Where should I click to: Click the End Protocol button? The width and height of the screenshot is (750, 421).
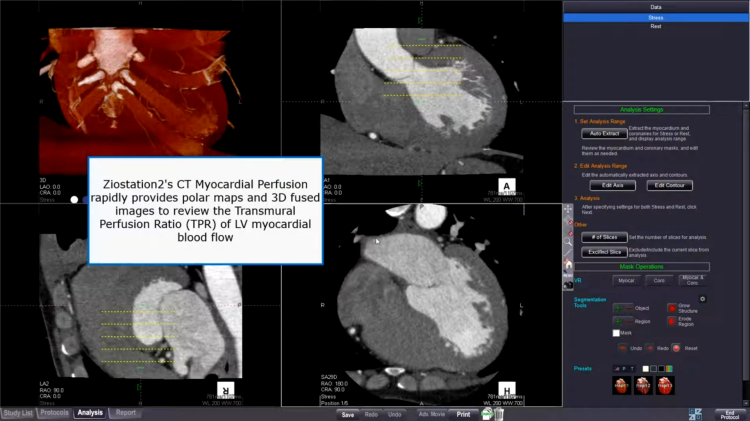729,415
